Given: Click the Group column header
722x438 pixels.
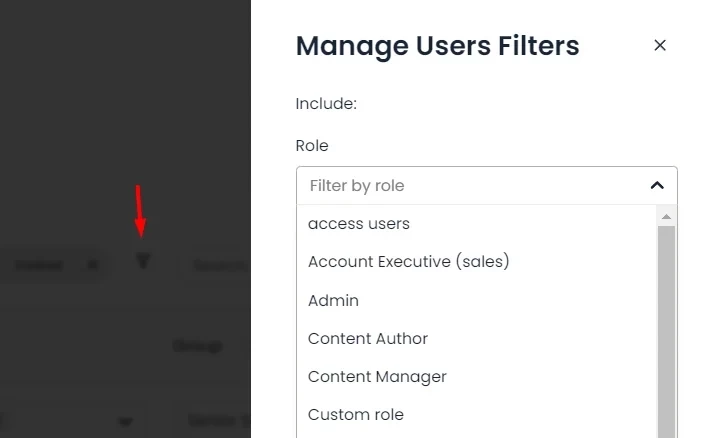Looking at the screenshot, I should point(197,345).
